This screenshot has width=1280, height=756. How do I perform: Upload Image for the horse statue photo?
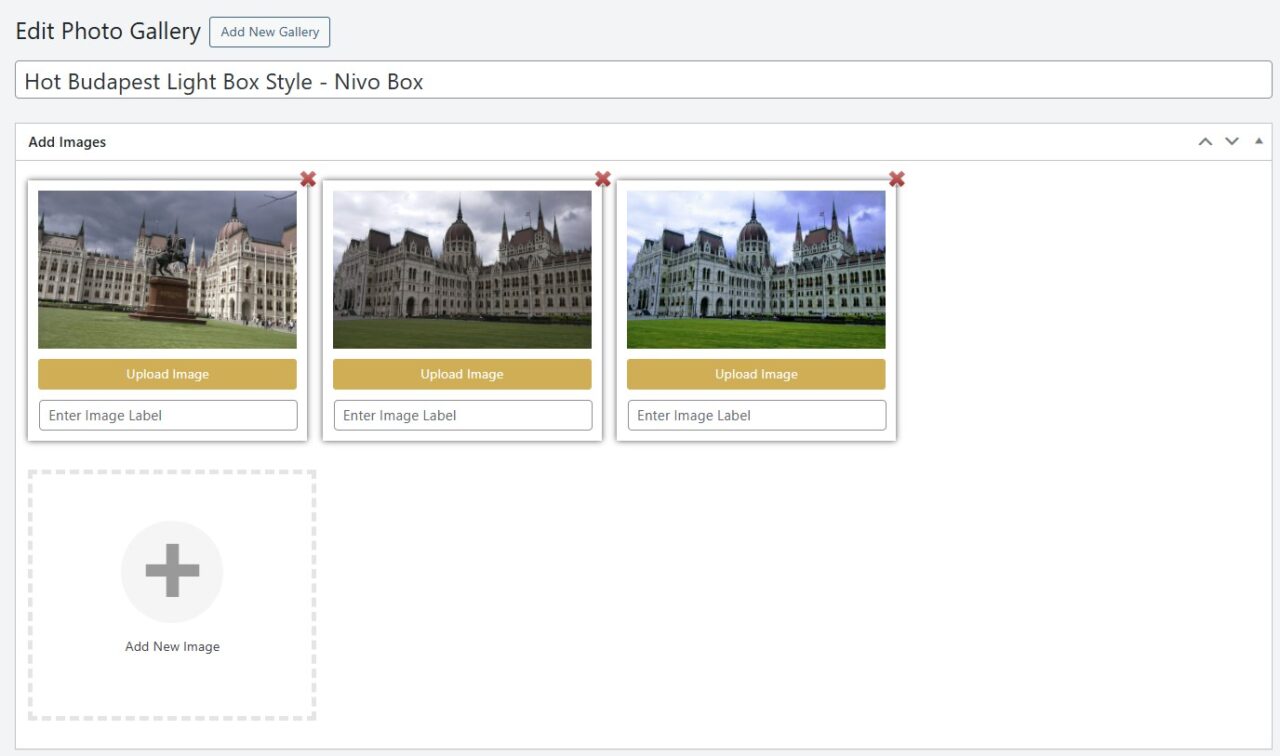click(167, 374)
